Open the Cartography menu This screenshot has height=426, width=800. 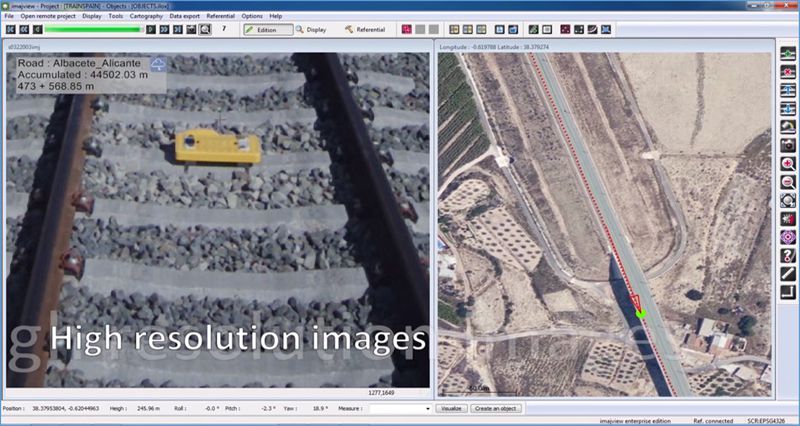point(146,16)
